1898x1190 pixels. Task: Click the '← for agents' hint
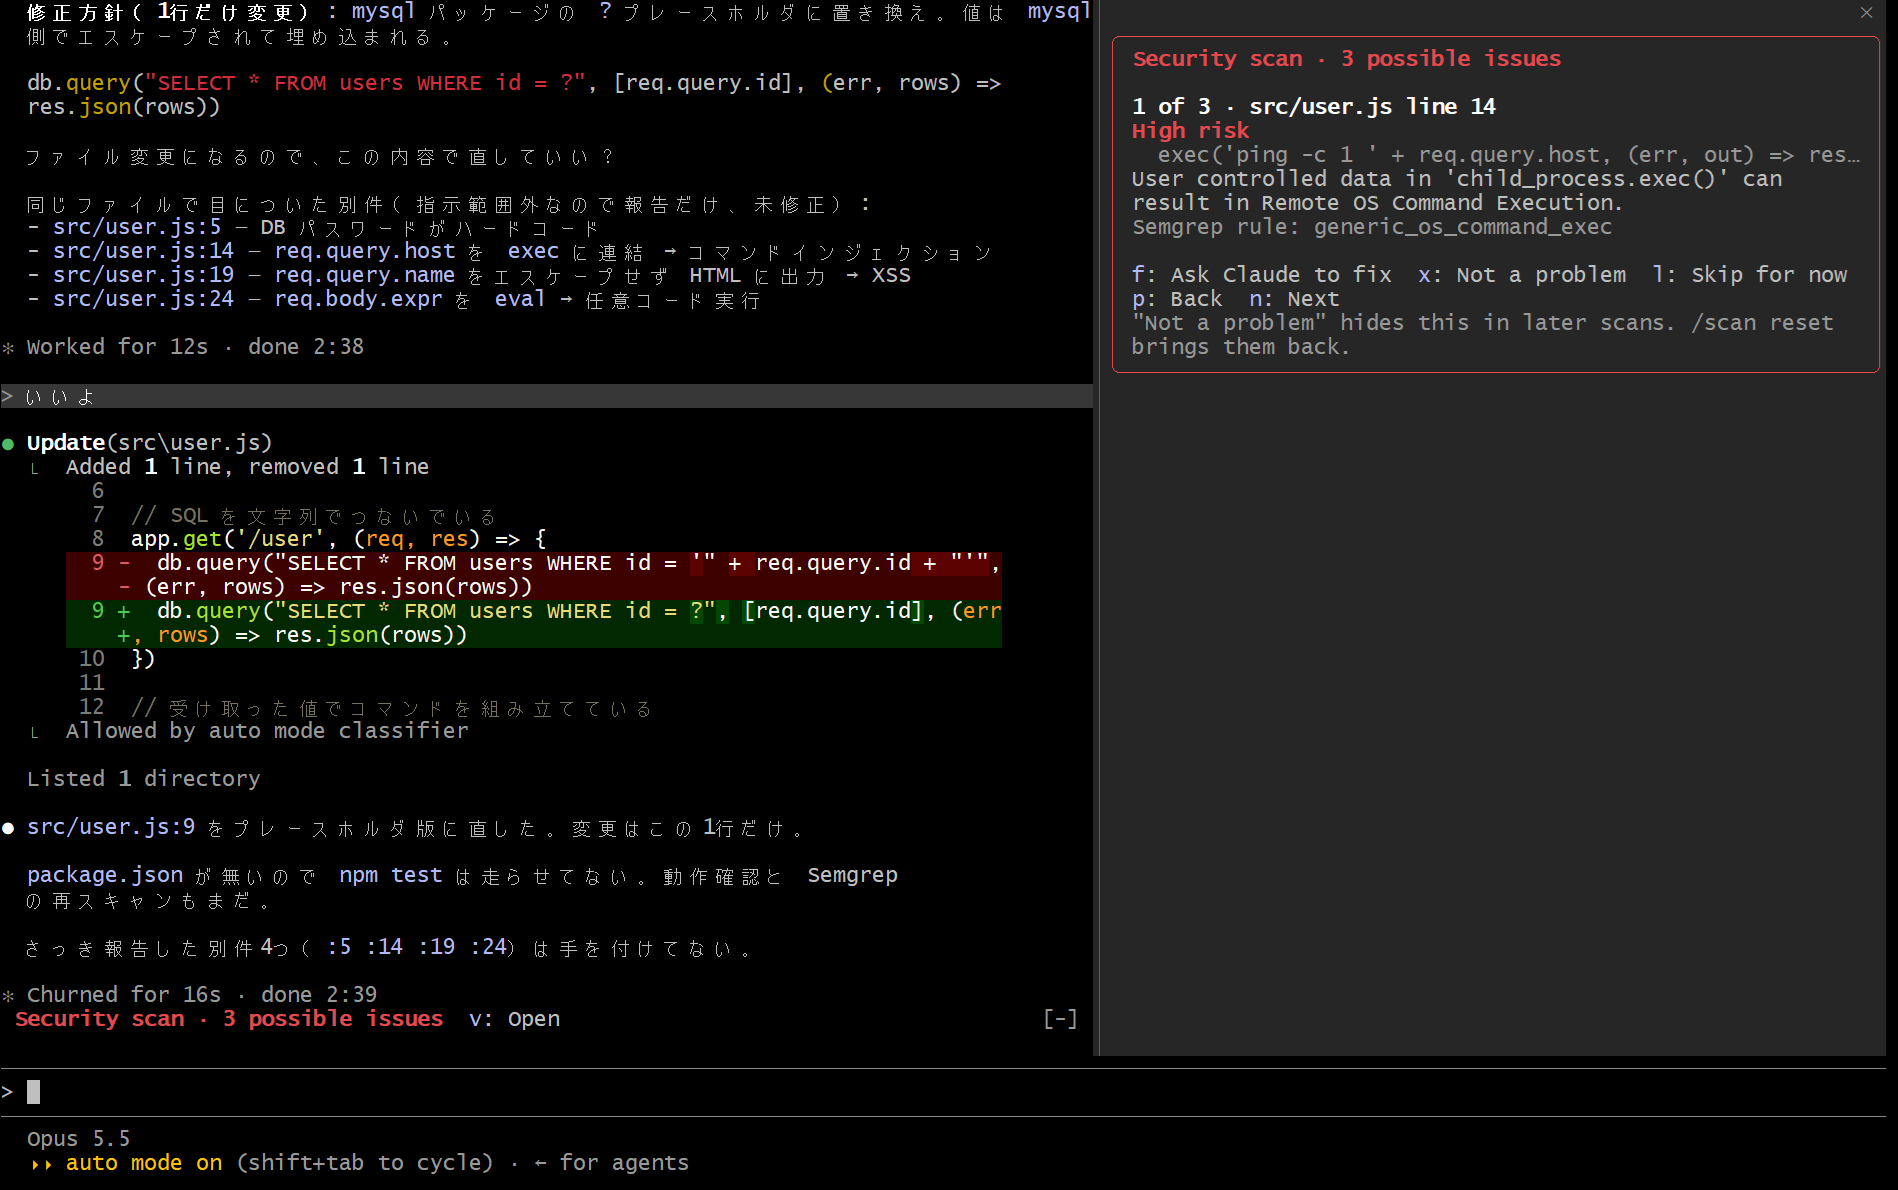[611, 1163]
